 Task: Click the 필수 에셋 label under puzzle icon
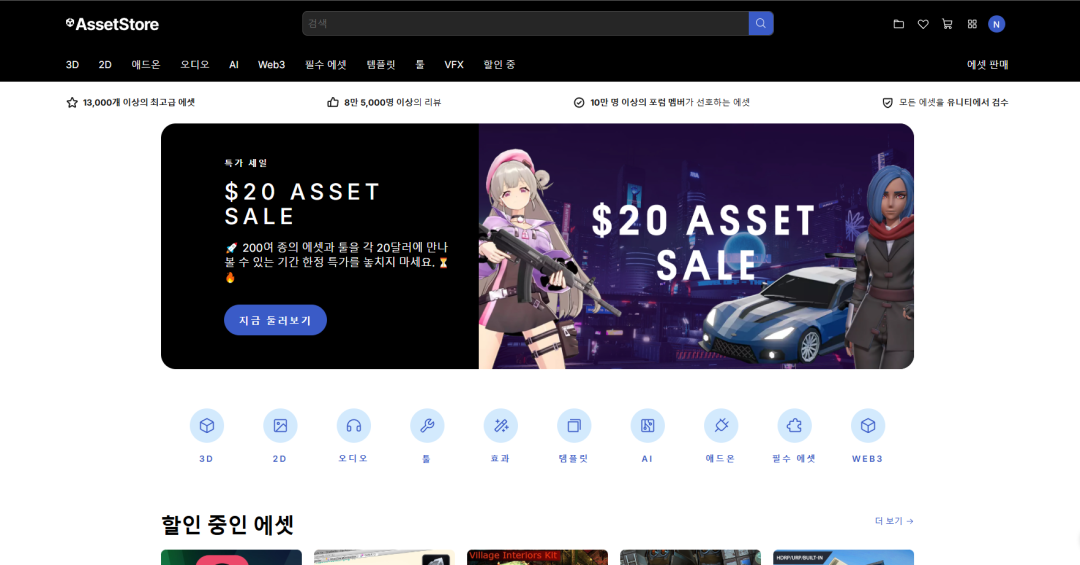point(794,458)
